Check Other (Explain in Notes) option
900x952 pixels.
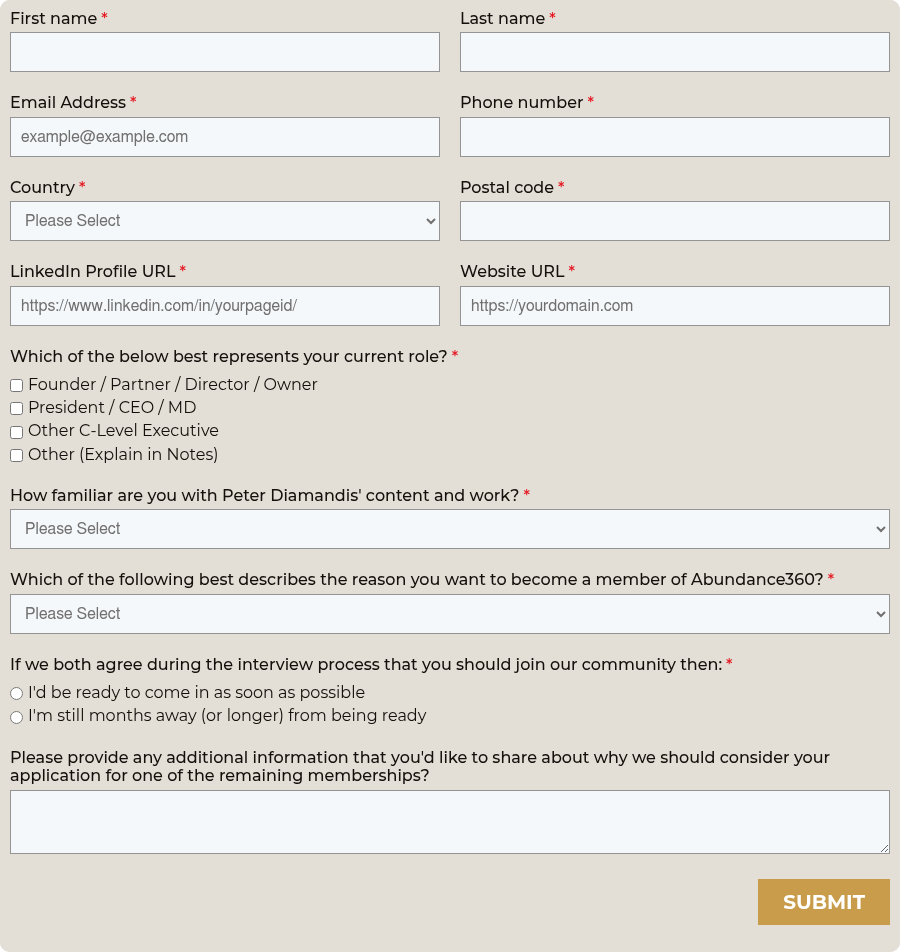(17, 455)
